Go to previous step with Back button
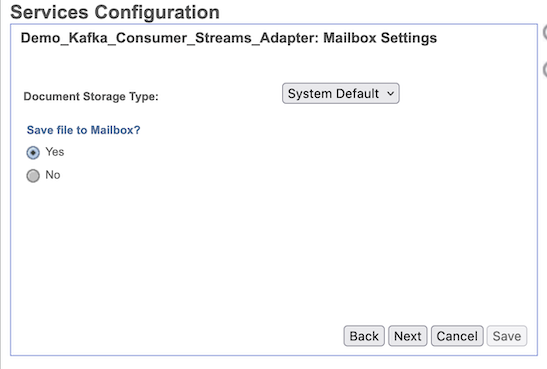The image size is (547, 369). [364, 336]
